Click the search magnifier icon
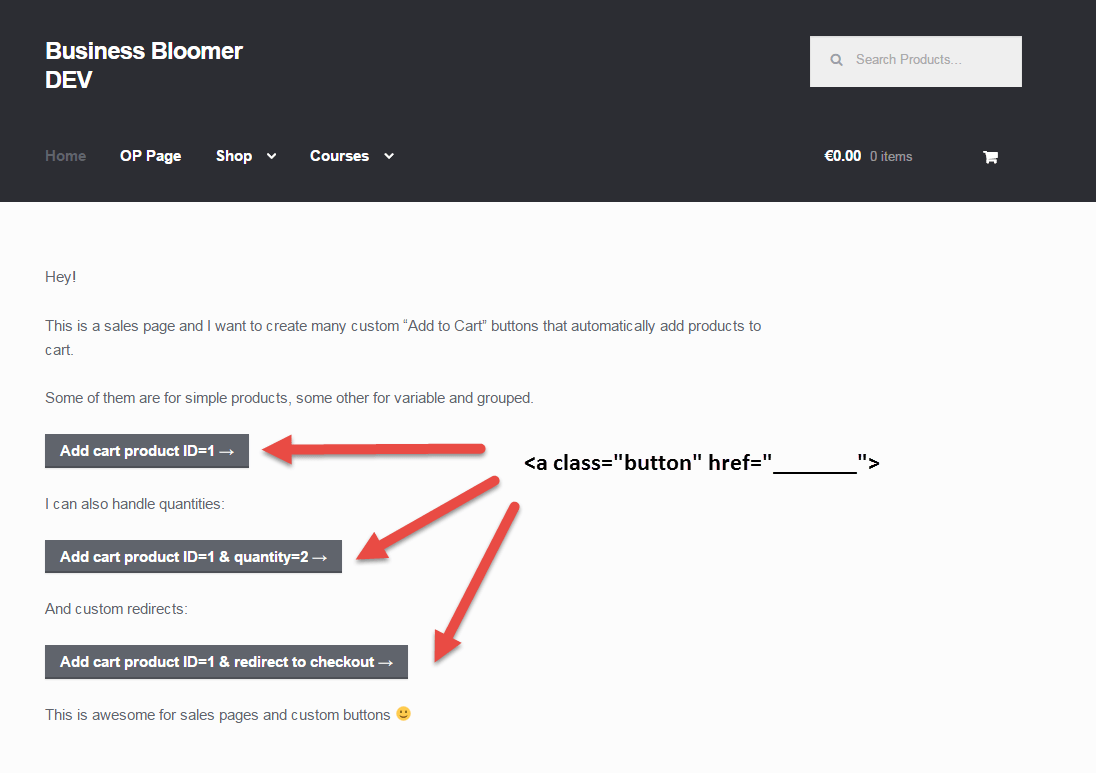Image resolution: width=1096 pixels, height=773 pixels. click(x=836, y=59)
